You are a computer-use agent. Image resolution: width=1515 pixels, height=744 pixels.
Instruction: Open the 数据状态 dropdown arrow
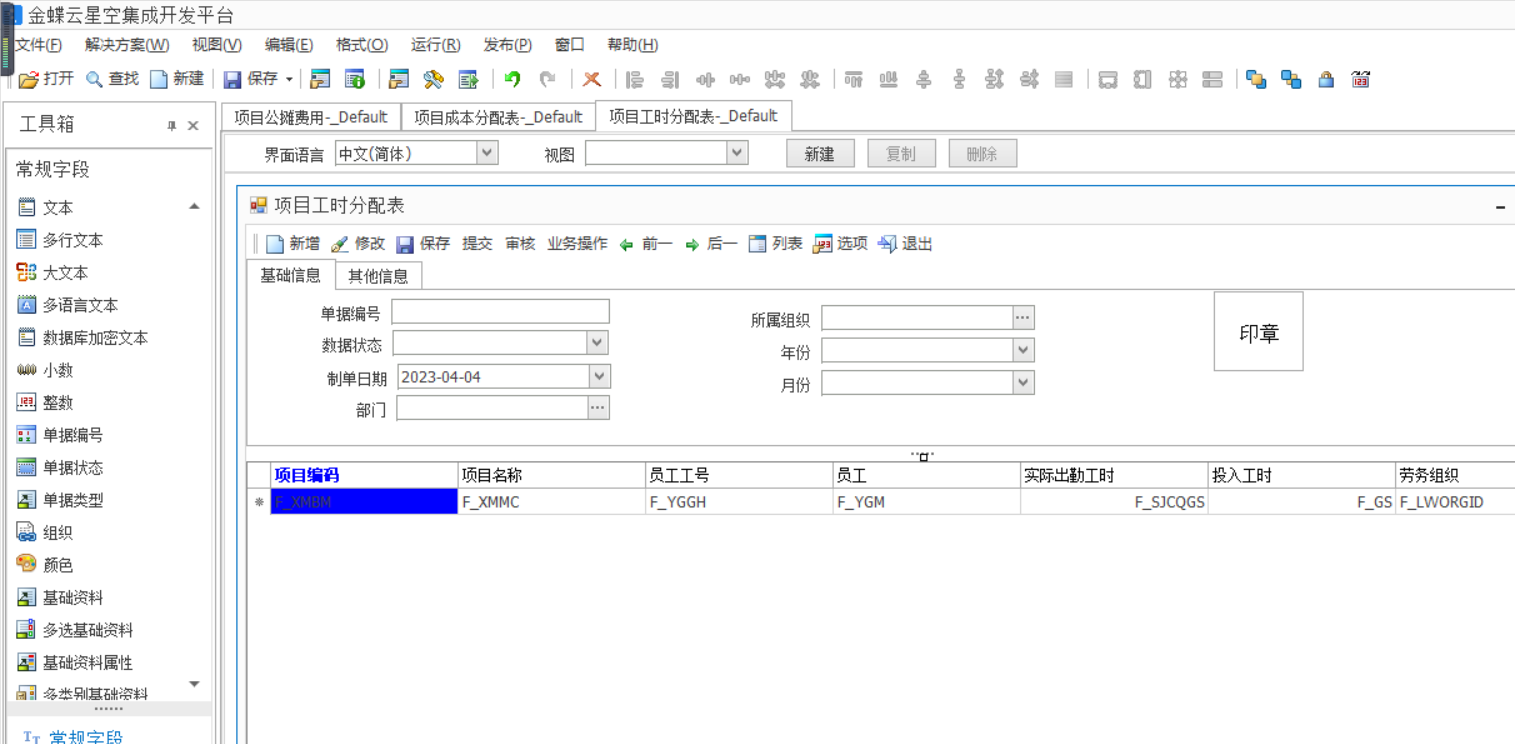coord(597,343)
